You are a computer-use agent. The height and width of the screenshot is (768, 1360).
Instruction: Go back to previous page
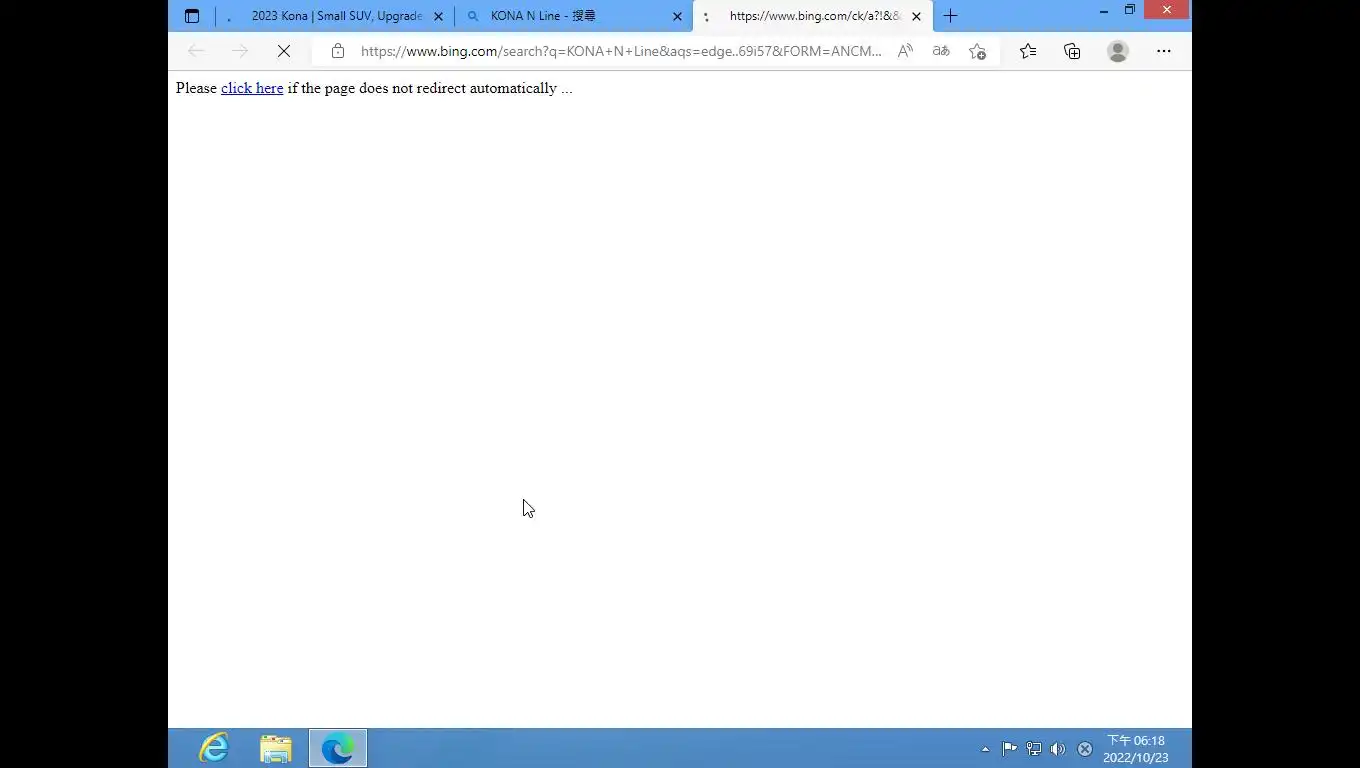click(196, 51)
